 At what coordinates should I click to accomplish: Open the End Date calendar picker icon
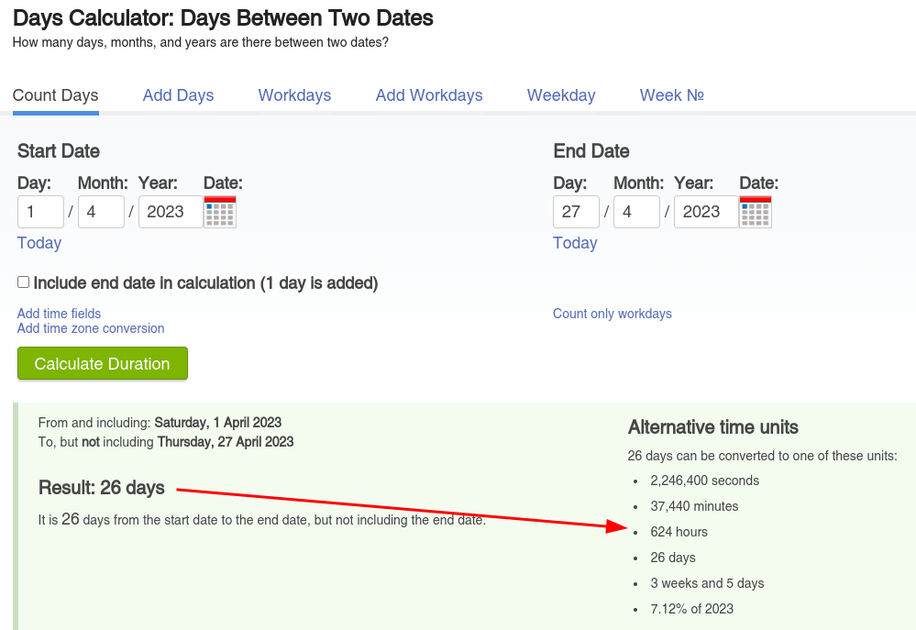tap(756, 212)
